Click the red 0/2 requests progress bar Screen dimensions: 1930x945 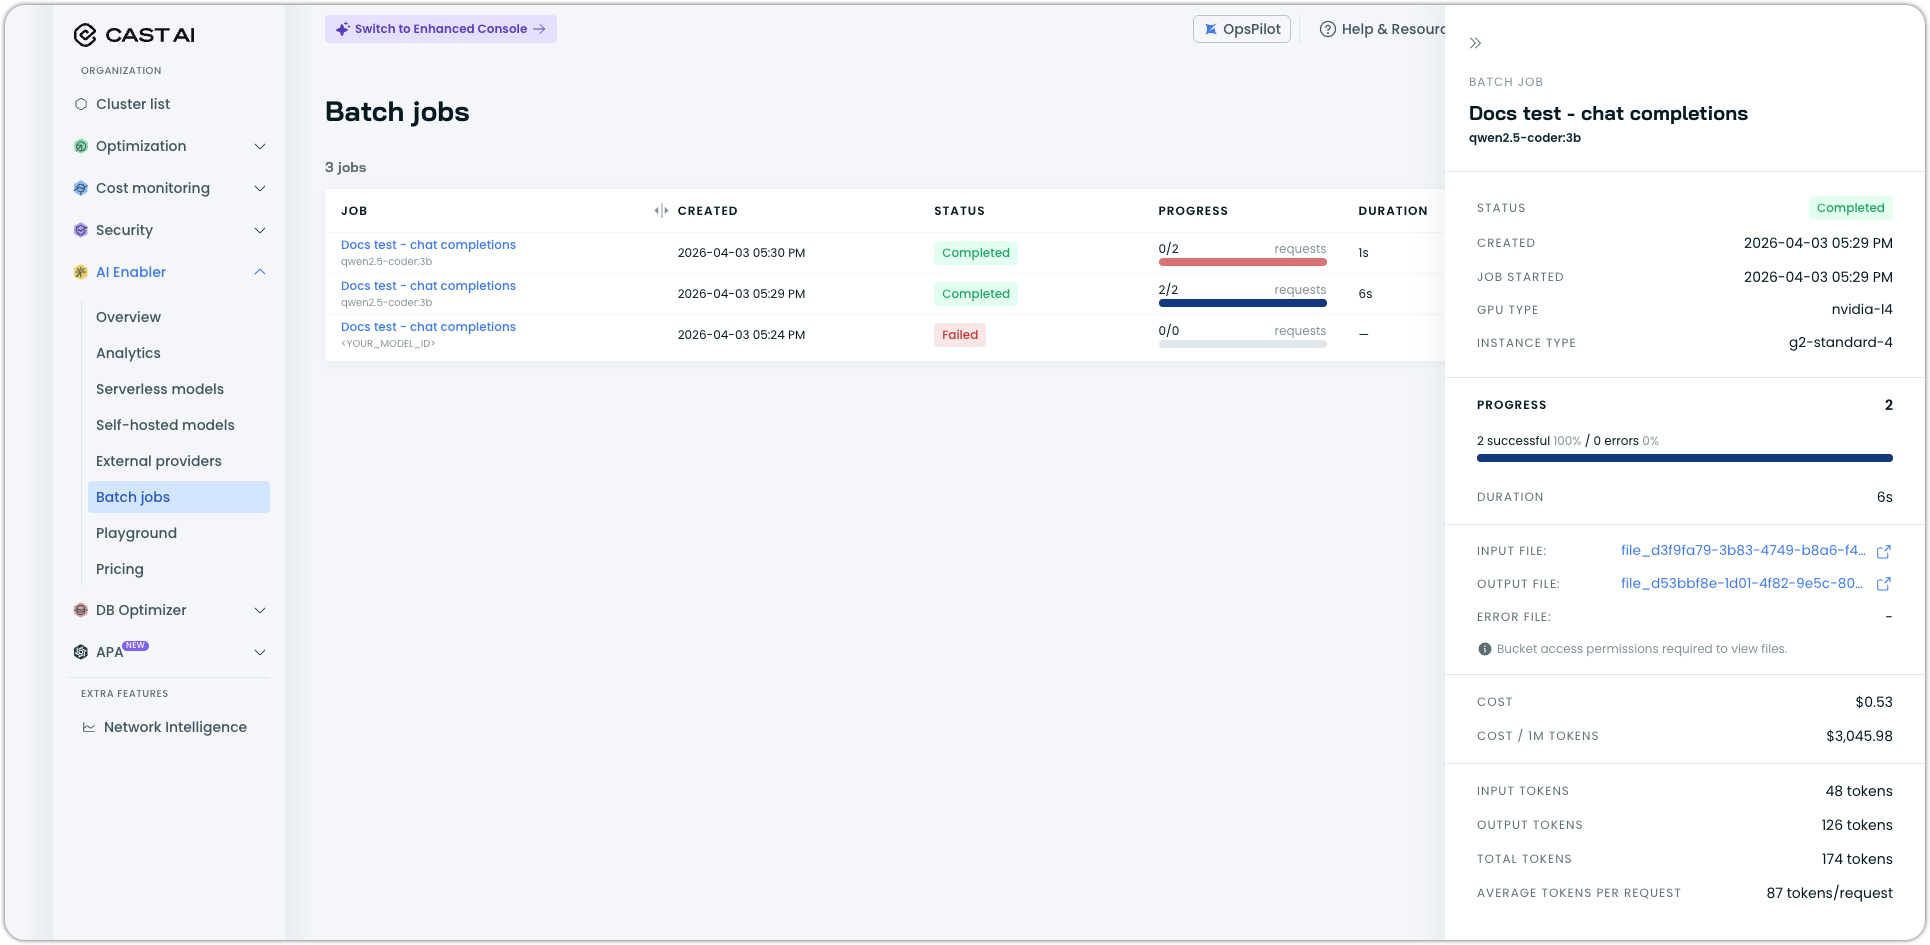coord(1242,262)
